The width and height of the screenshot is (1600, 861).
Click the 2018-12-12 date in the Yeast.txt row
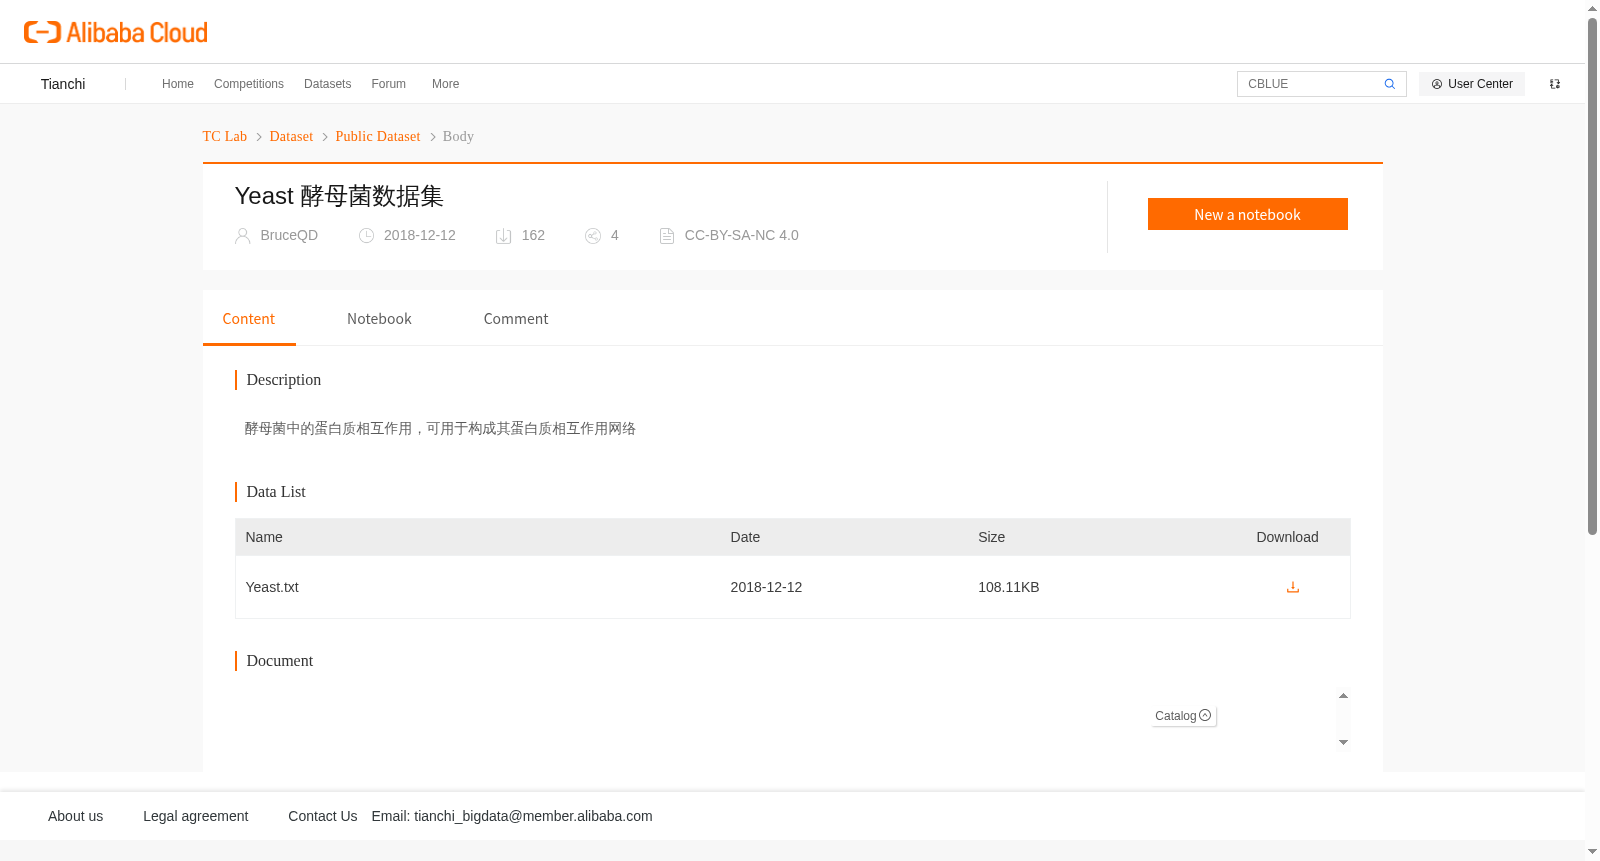[766, 587]
